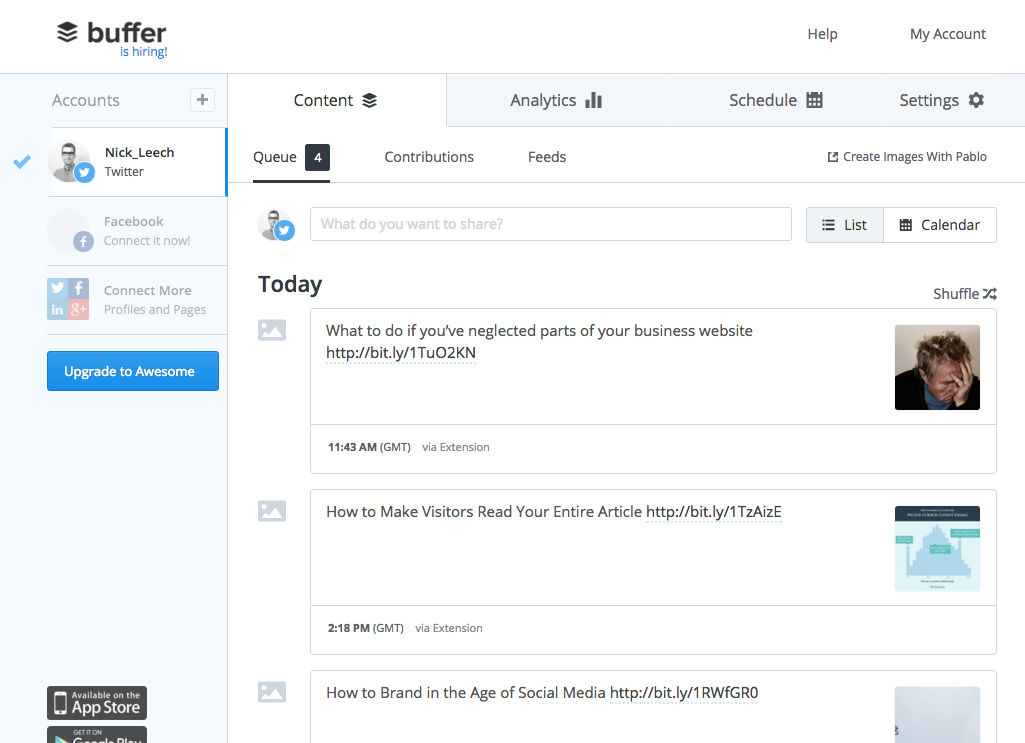This screenshot has width=1025, height=743.
Task: Click the Connect More social networks icon
Action: point(68,299)
